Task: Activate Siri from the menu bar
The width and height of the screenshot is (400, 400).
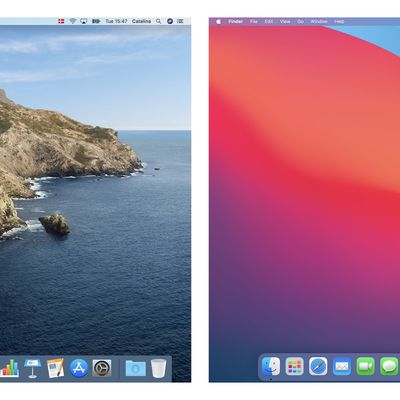Action: coord(170,21)
